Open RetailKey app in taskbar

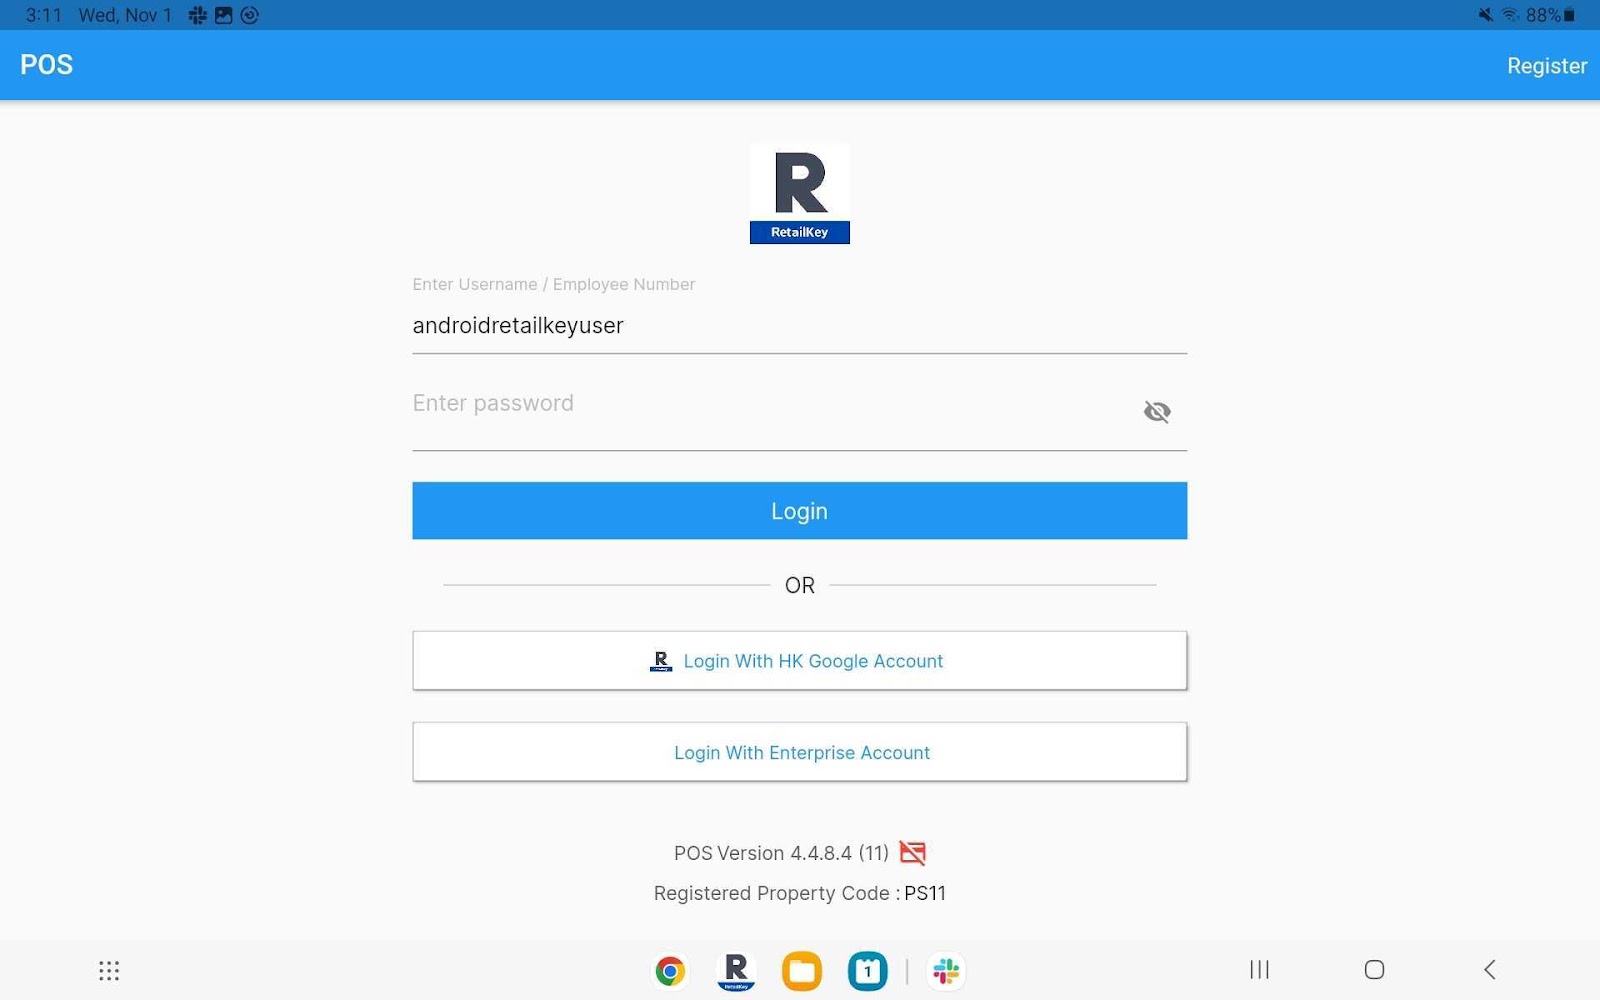point(736,971)
